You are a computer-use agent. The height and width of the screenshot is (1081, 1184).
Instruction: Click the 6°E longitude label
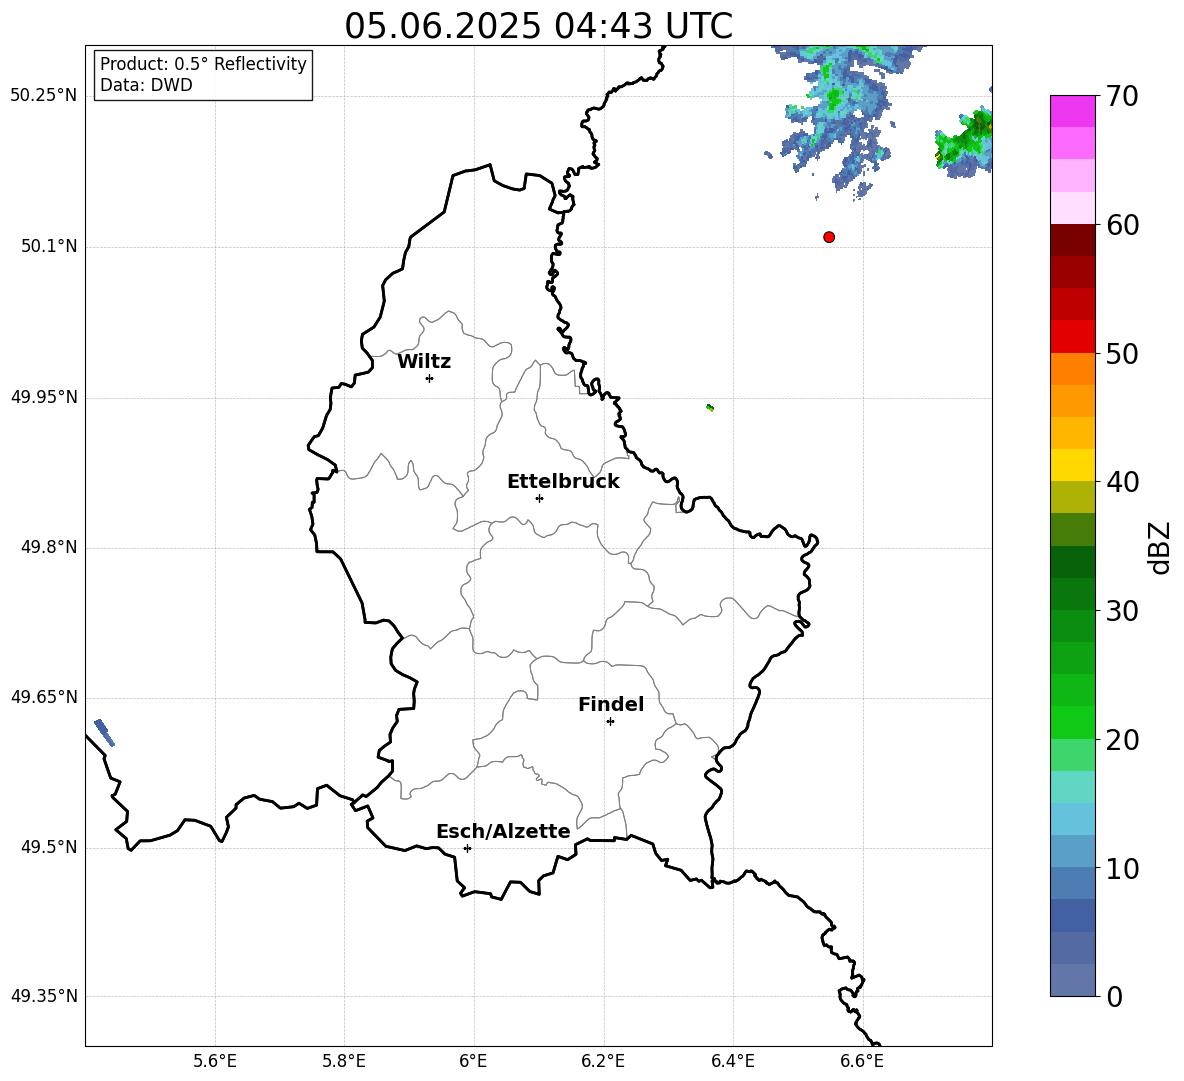coord(473,1061)
